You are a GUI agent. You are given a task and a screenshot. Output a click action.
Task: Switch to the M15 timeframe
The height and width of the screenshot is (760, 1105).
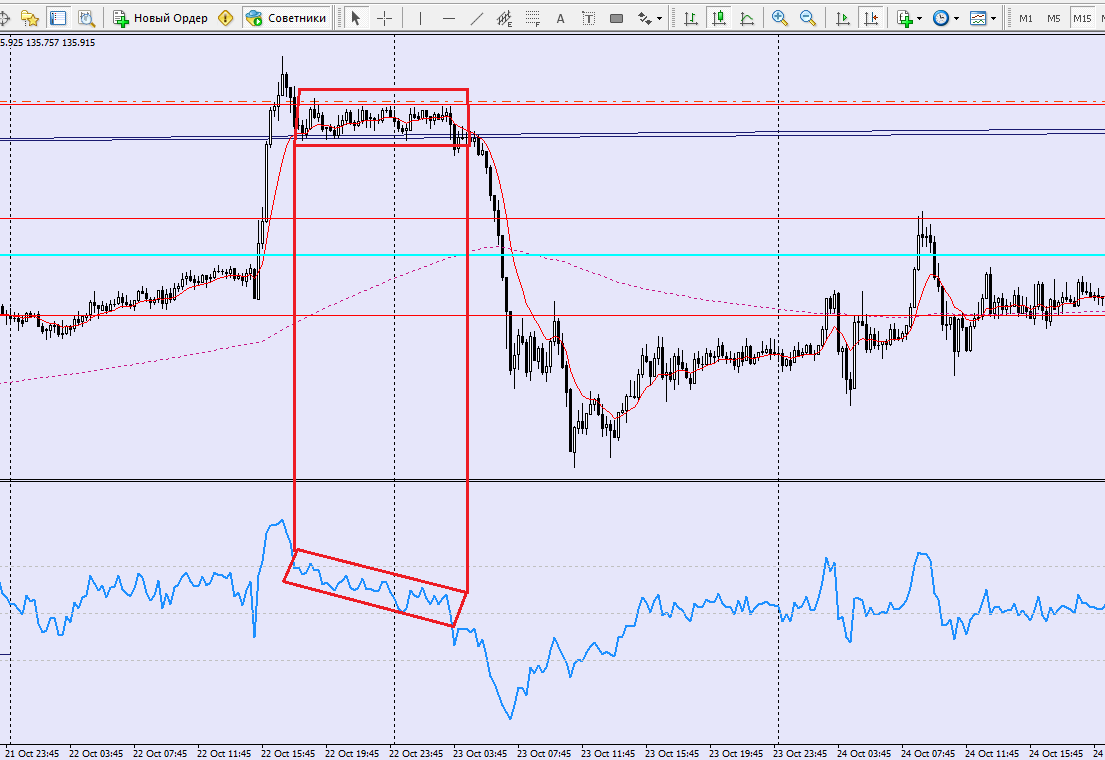(1082, 18)
